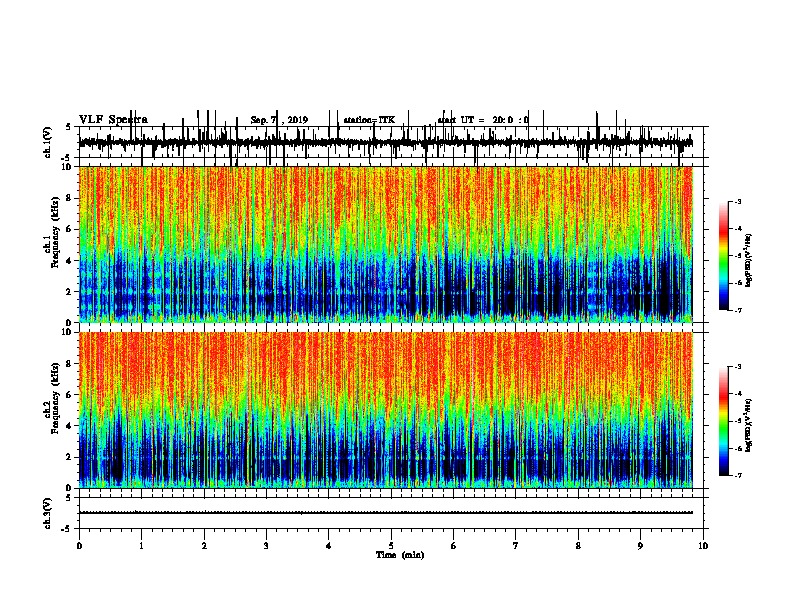Click the ch.1 colorbar 'log(PSD)(V²/Hz)' label
The width and height of the screenshot is (792, 612).
point(748,261)
